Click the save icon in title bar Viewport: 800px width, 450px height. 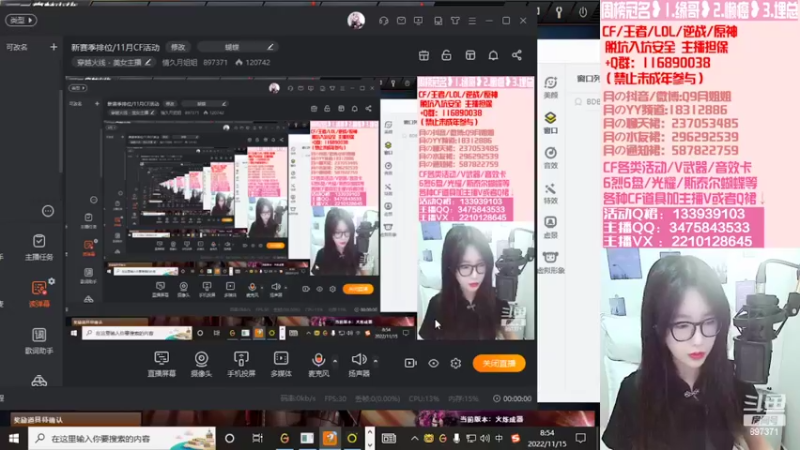[x=438, y=21]
